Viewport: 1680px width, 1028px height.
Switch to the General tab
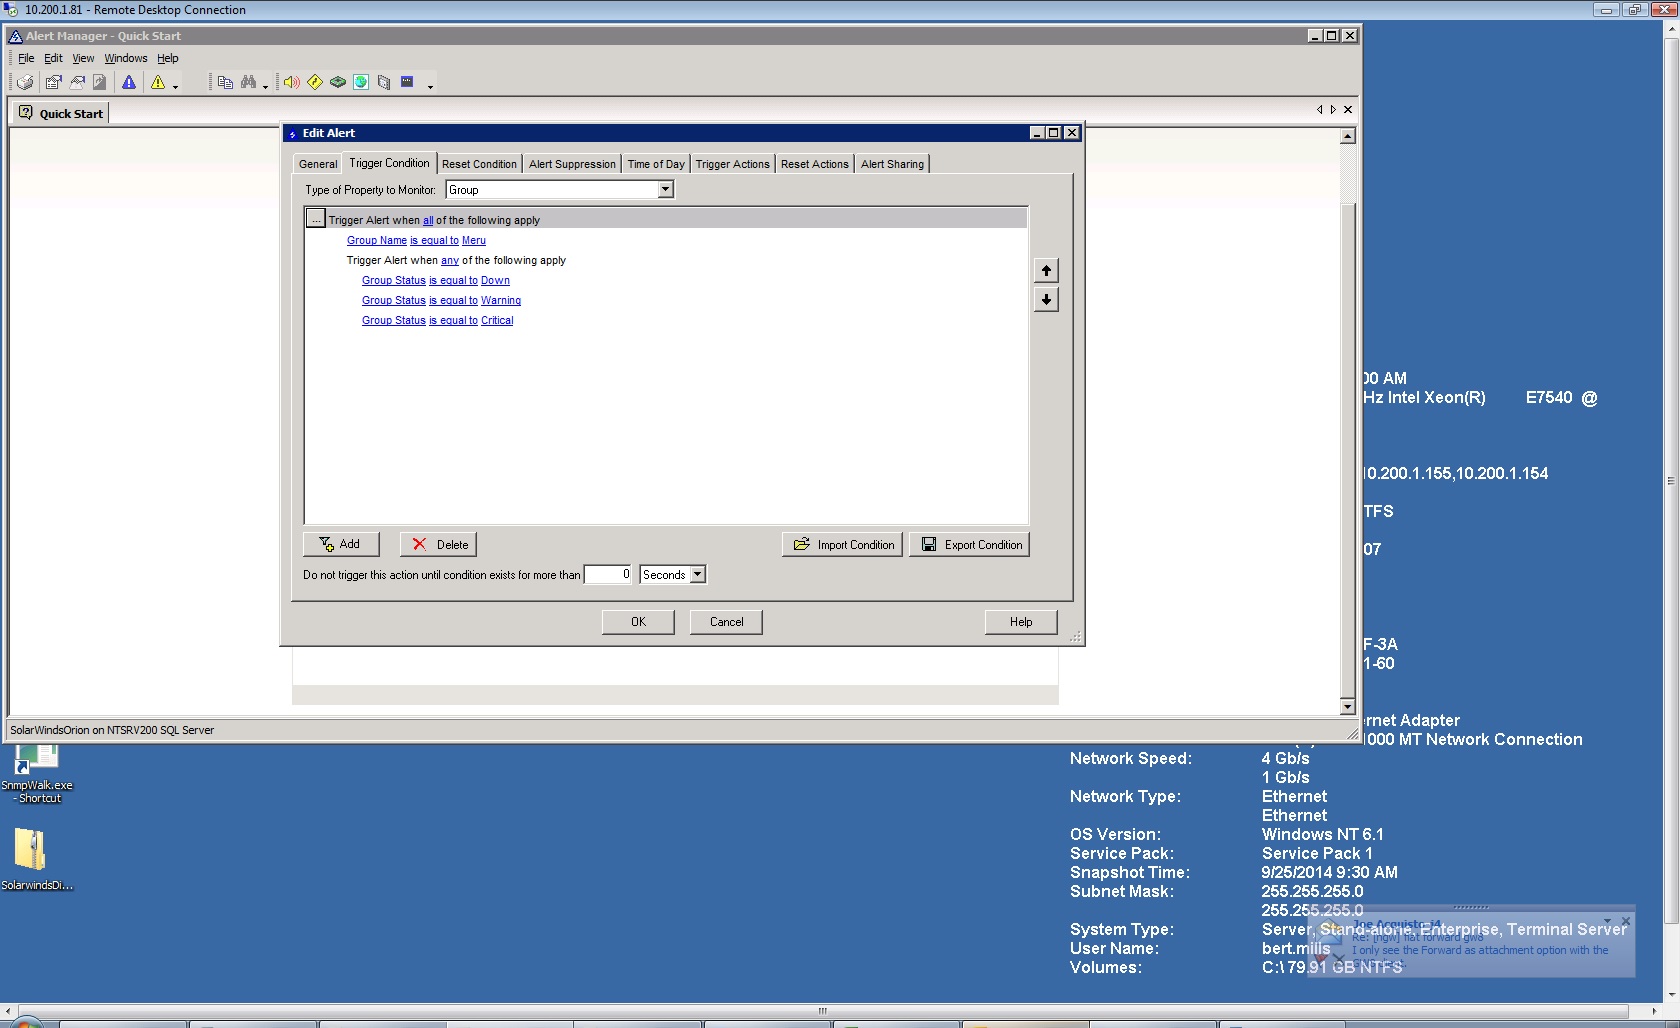coord(318,164)
